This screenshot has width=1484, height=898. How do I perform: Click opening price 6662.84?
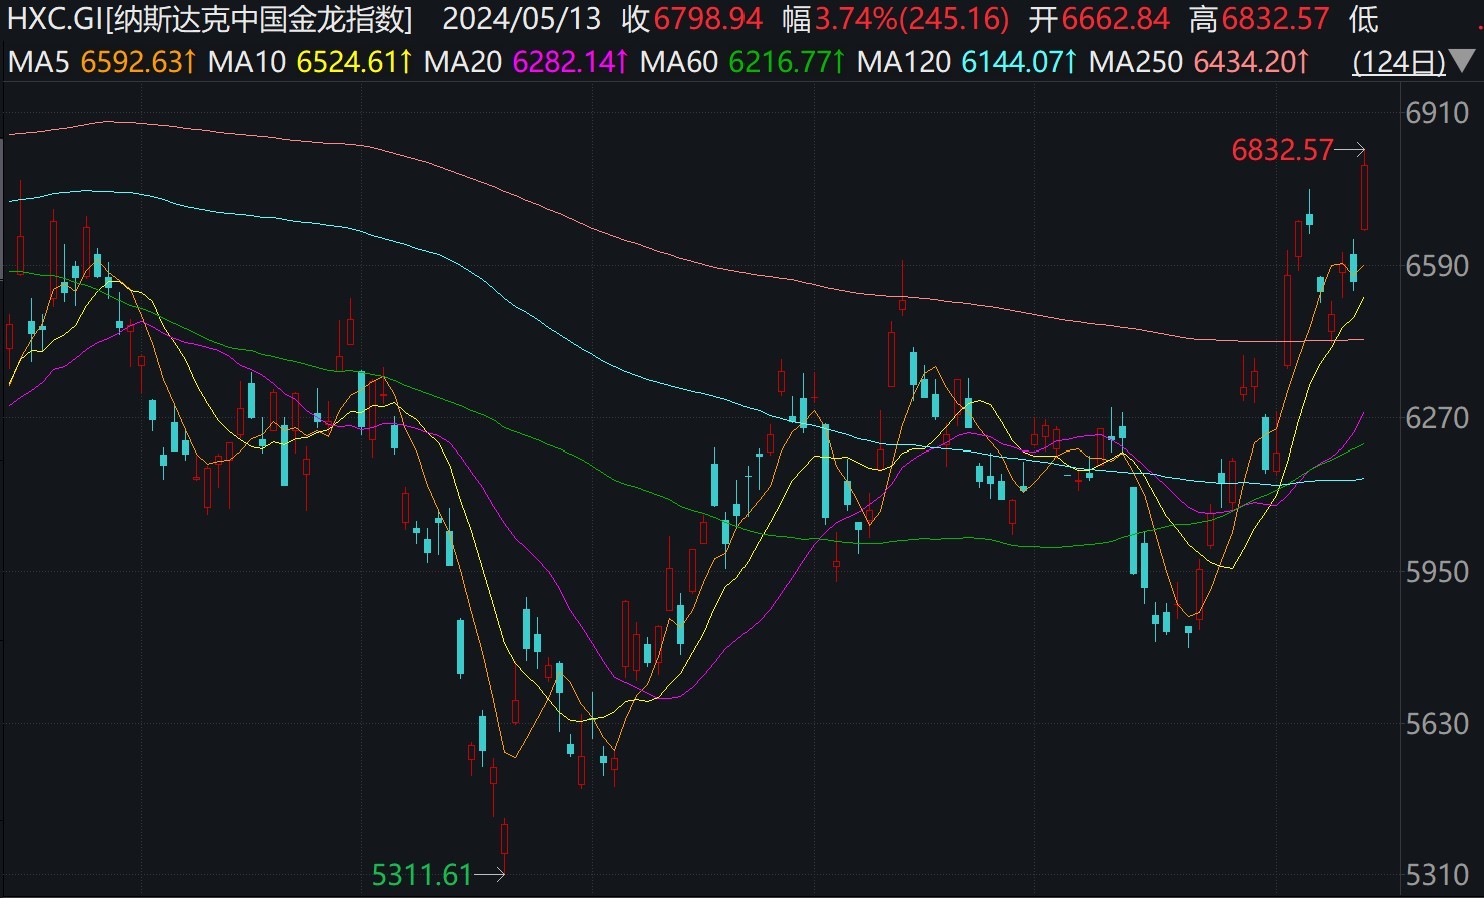pos(1115,19)
